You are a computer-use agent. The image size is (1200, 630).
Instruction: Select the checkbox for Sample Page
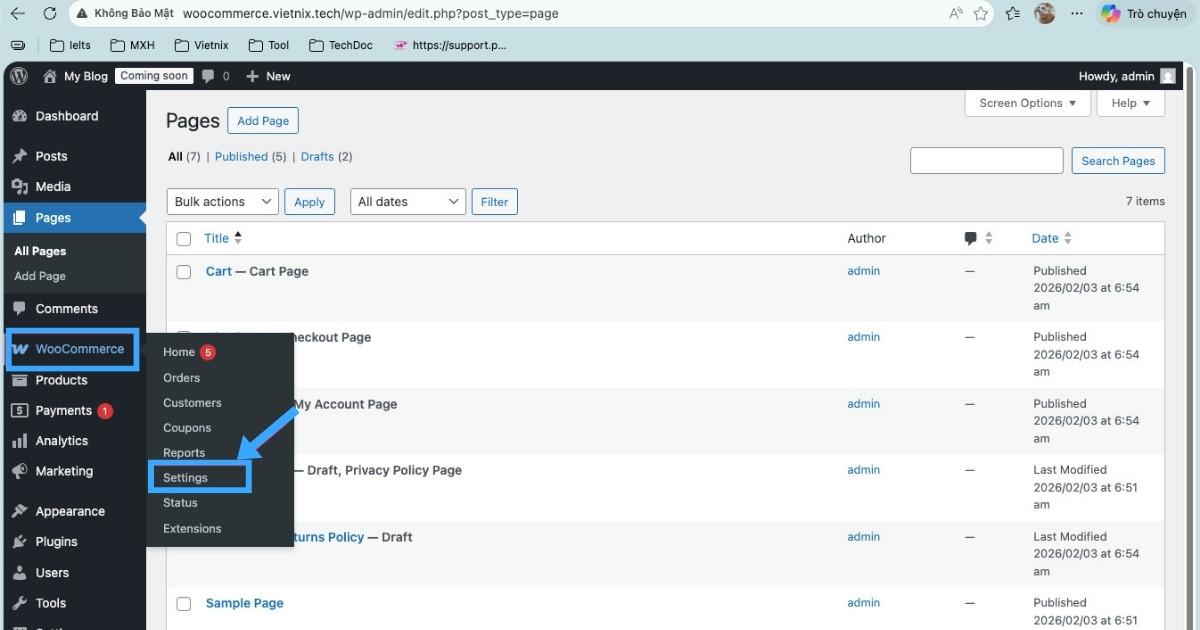tap(183, 603)
